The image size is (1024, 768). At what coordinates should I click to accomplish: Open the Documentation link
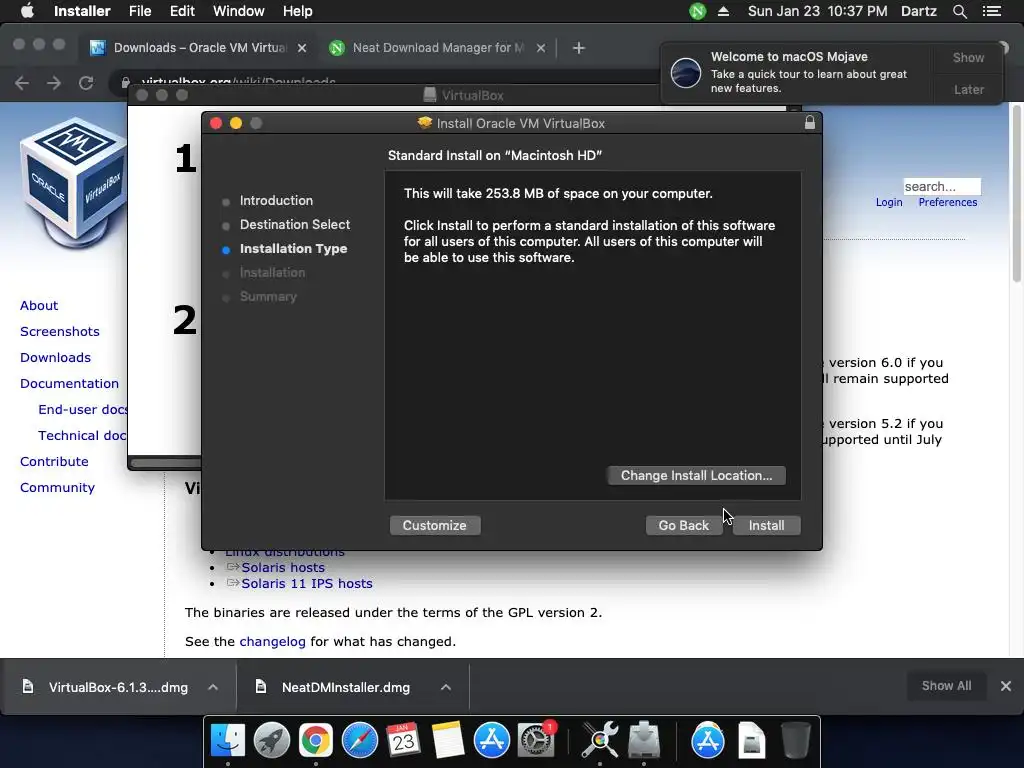pyautogui.click(x=69, y=383)
